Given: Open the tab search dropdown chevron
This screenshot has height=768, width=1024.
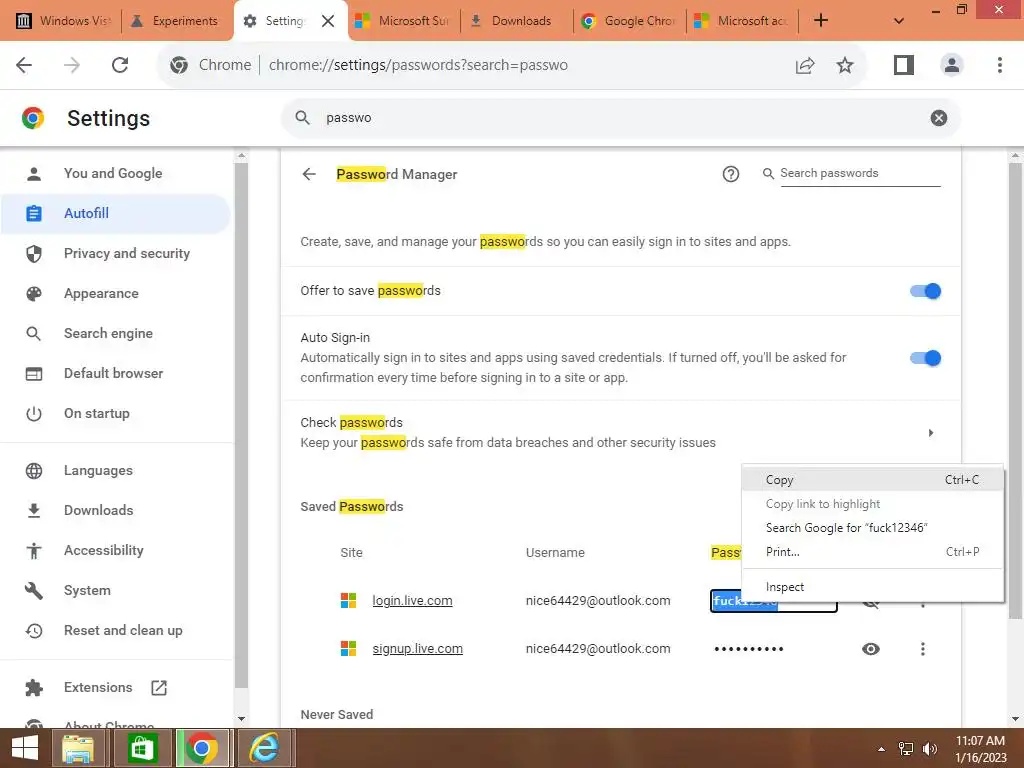Looking at the screenshot, I should click(899, 21).
